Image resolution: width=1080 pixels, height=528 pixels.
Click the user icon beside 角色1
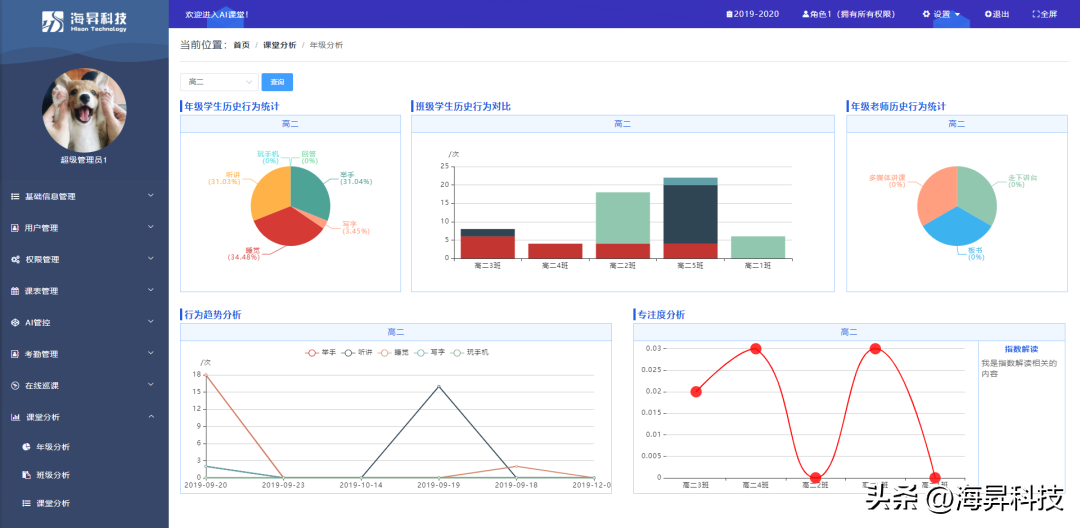pyautogui.click(x=805, y=14)
